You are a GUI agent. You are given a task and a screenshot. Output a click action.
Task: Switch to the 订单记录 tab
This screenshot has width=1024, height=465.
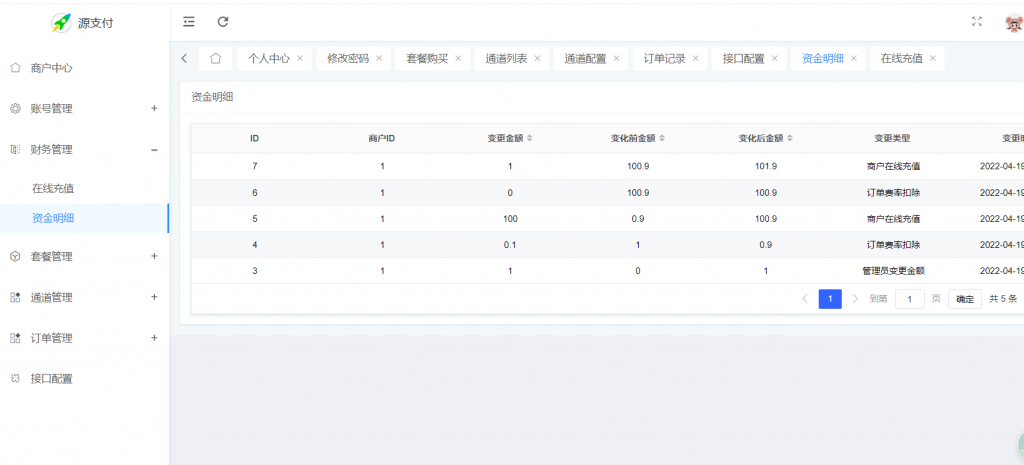coord(664,58)
